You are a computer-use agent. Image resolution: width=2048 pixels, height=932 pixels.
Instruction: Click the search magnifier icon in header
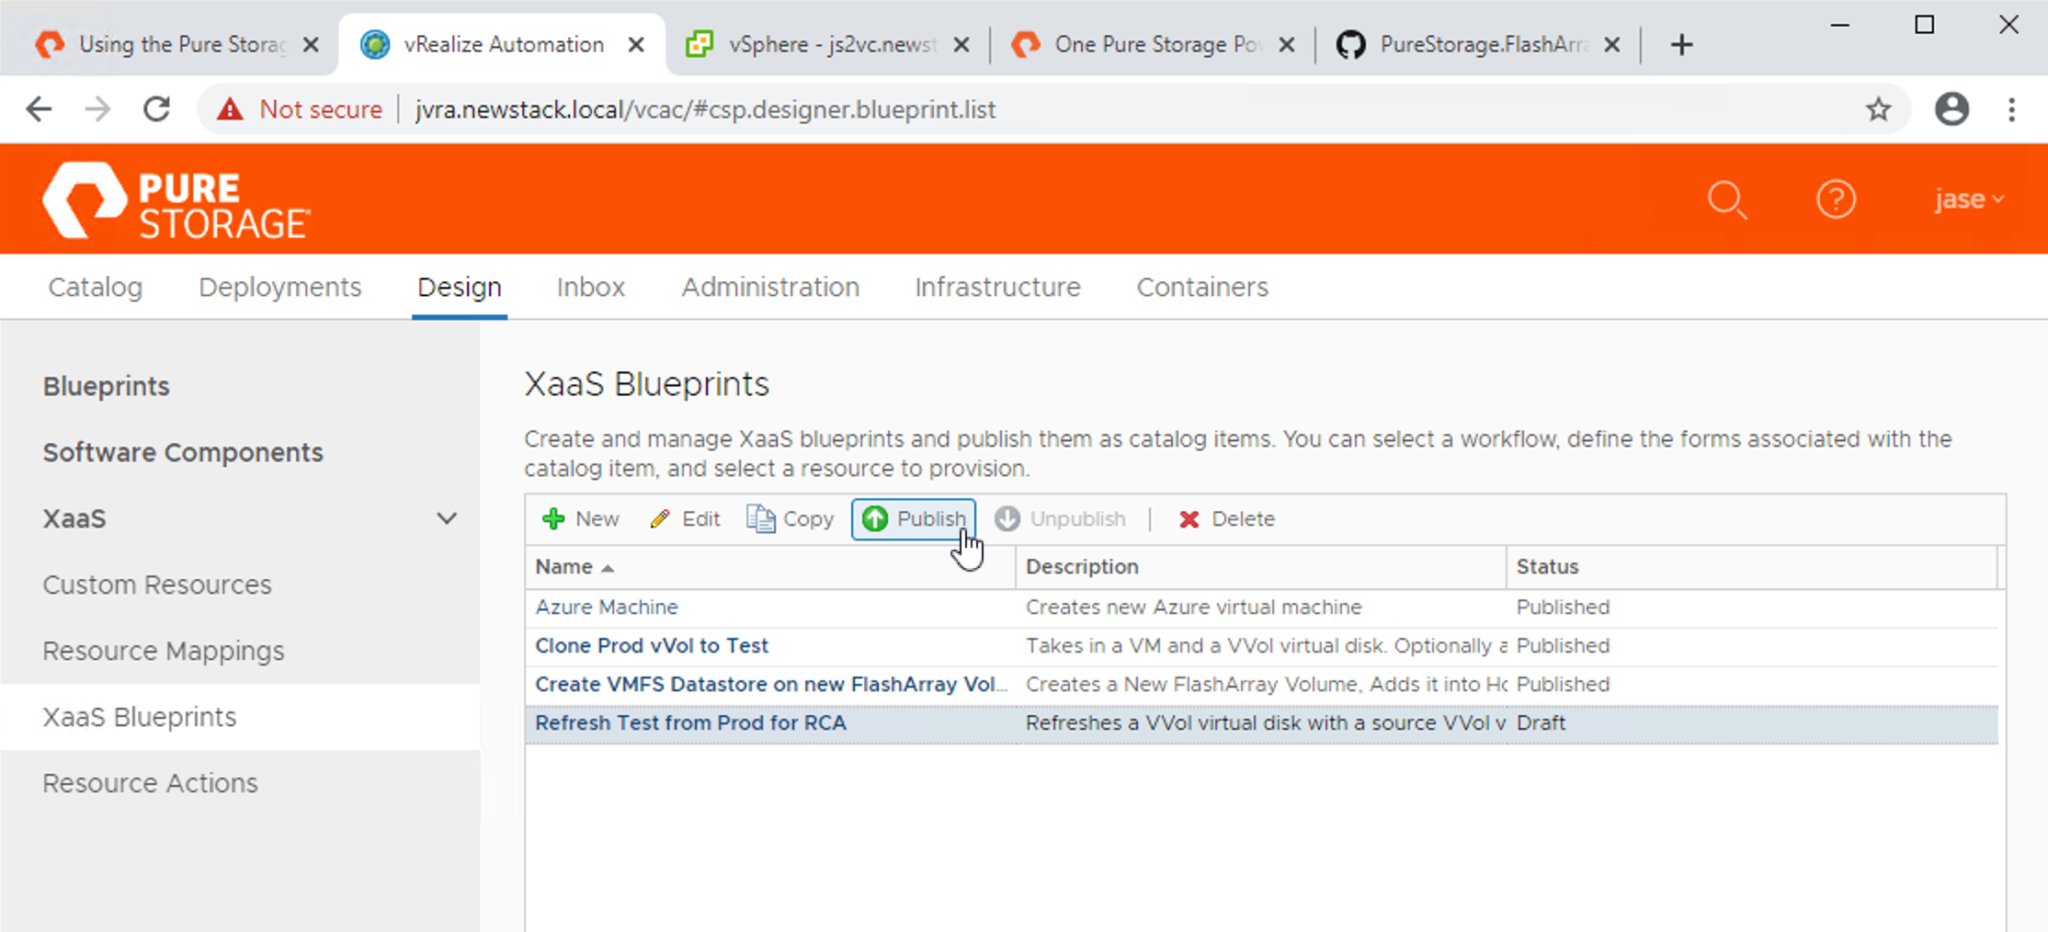click(1726, 200)
